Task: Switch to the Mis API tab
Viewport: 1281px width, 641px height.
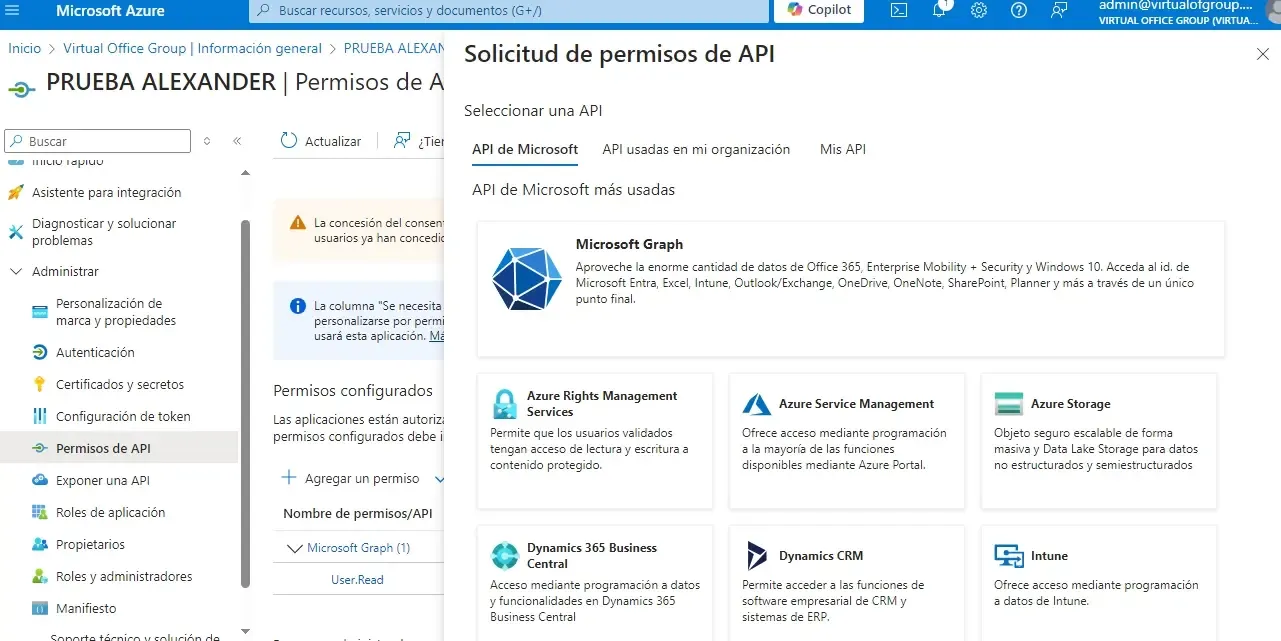Action: coord(842,149)
